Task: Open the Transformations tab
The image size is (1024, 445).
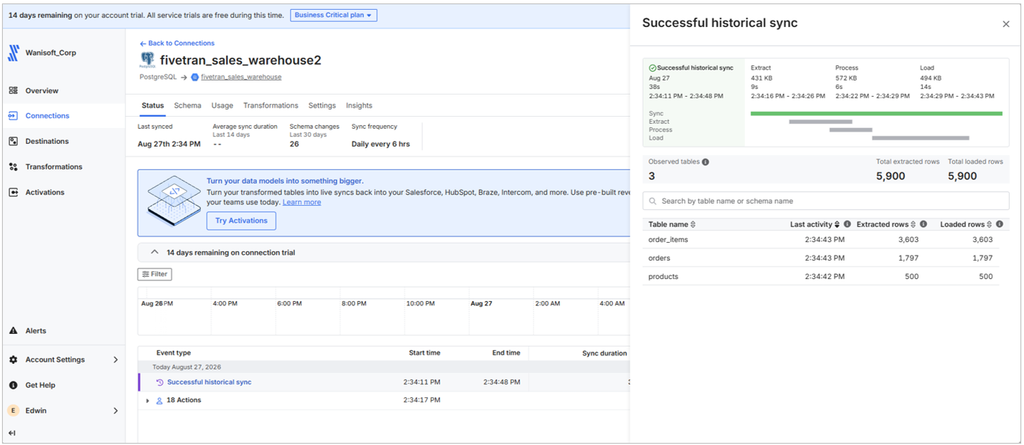Action: (270, 105)
